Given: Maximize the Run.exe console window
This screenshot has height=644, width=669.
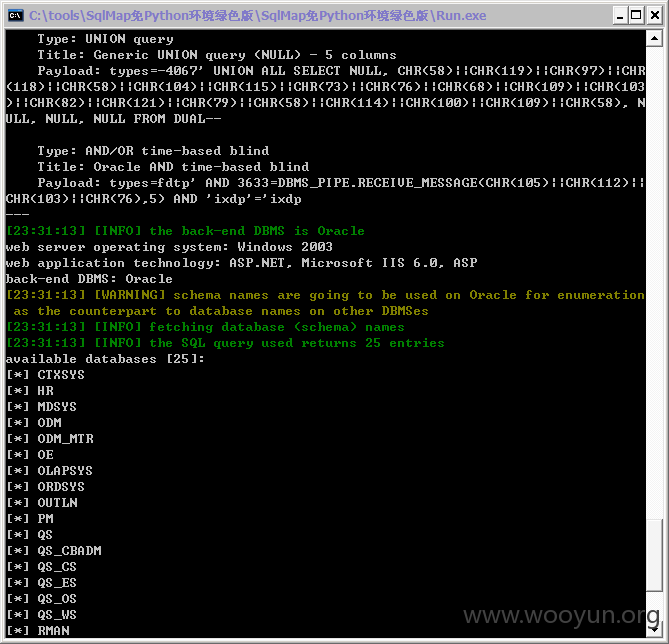Looking at the screenshot, I should [x=636, y=16].
